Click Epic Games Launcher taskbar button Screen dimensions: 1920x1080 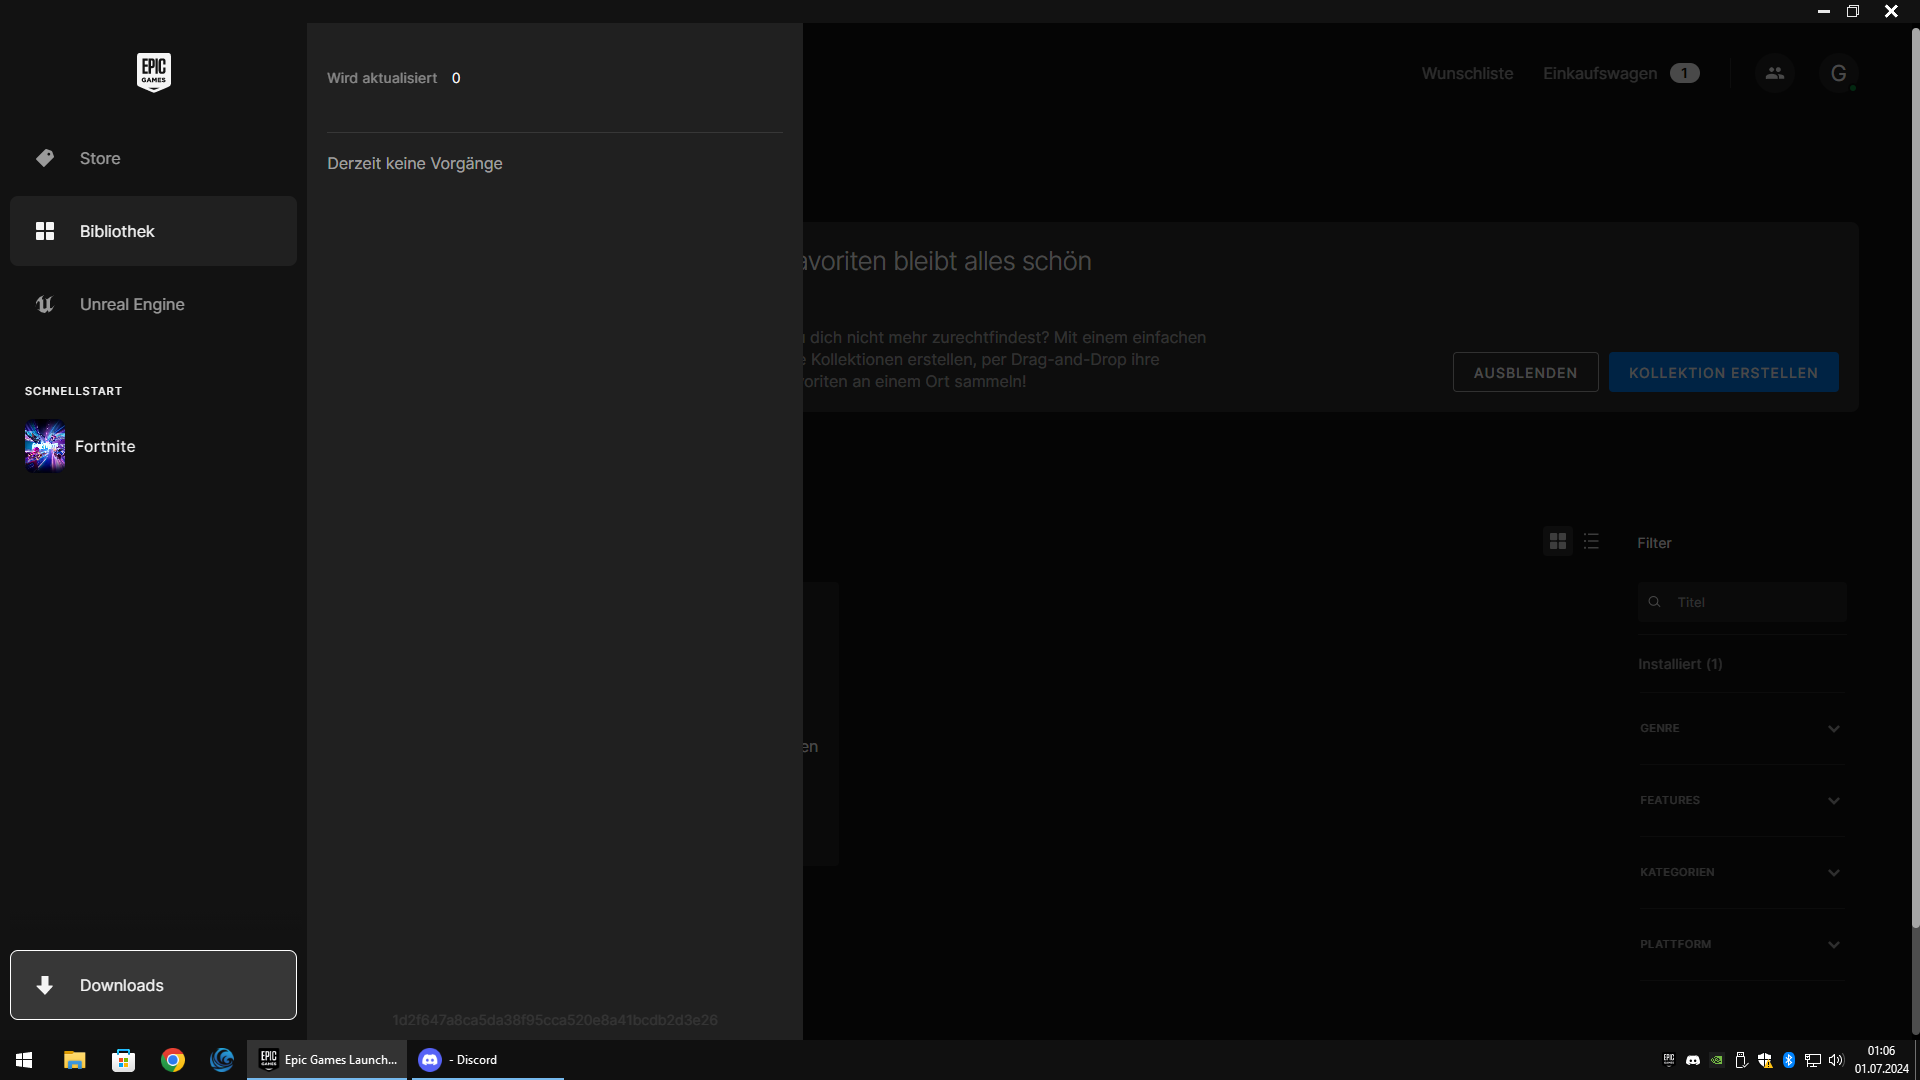[327, 1060]
